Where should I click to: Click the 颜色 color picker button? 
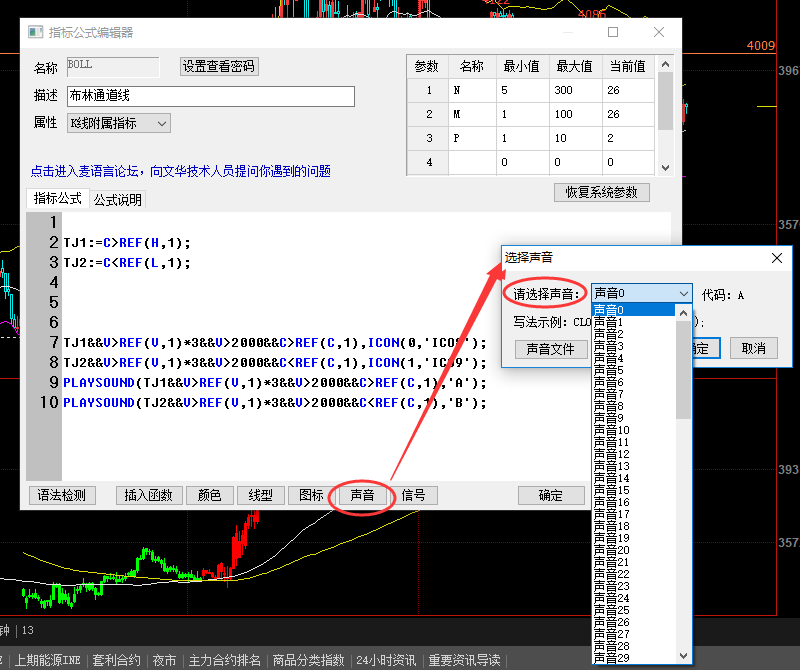[x=210, y=495]
